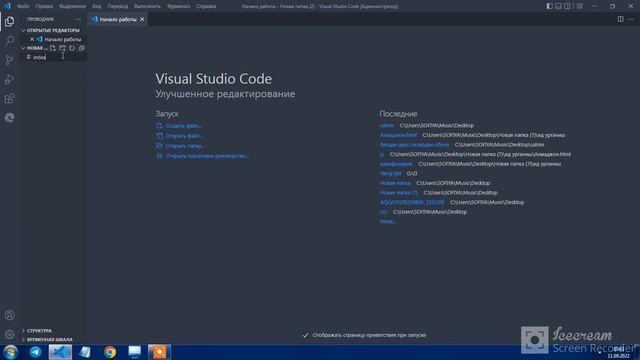The image size is (640, 360).
Task: Open the Source Control view
Action: (9, 60)
